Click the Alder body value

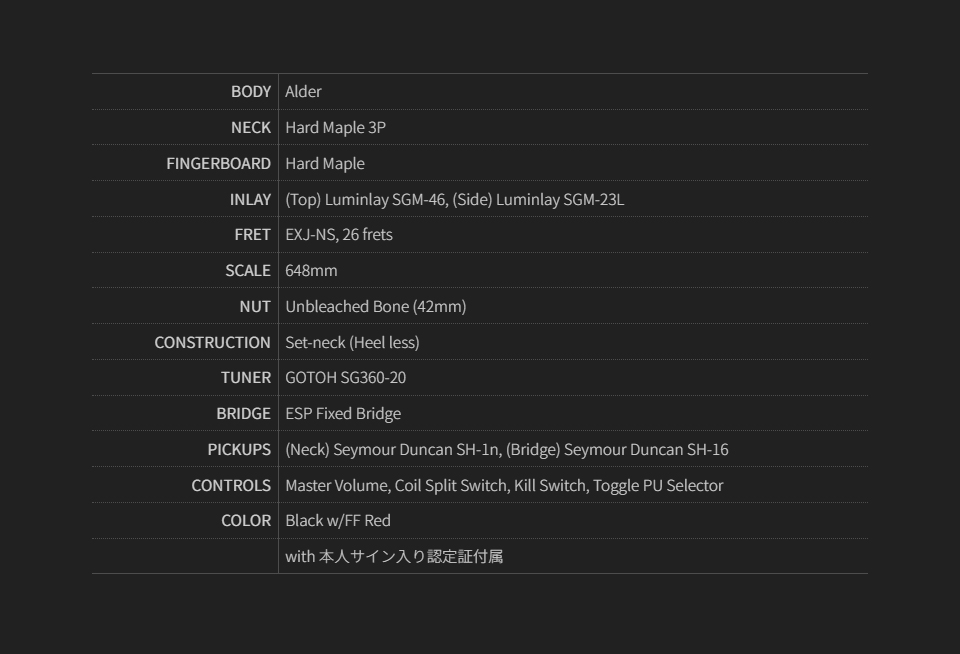pyautogui.click(x=303, y=92)
